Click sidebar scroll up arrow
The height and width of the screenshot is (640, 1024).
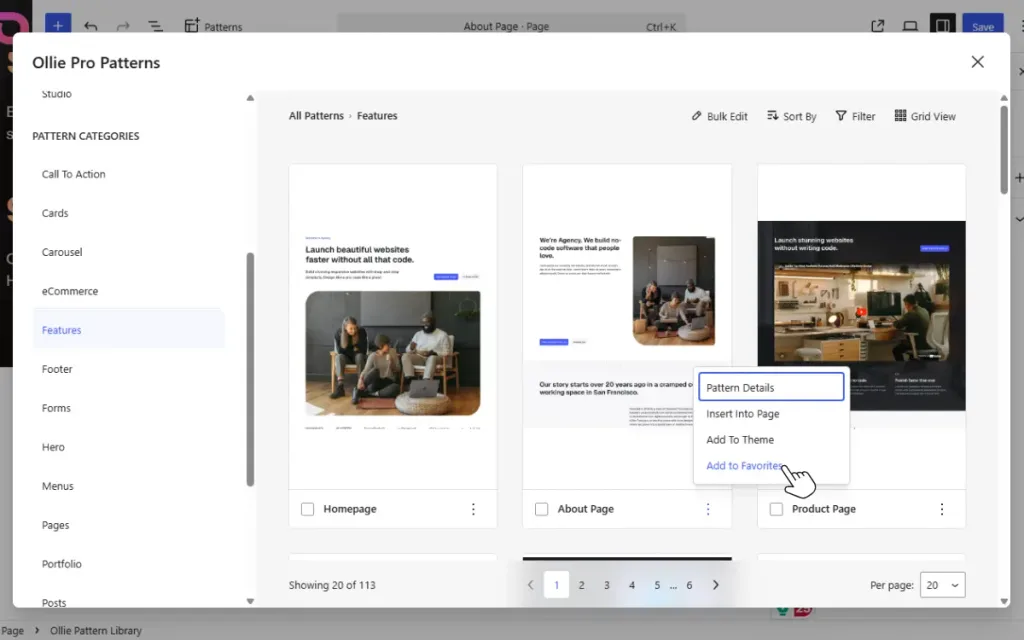250,98
